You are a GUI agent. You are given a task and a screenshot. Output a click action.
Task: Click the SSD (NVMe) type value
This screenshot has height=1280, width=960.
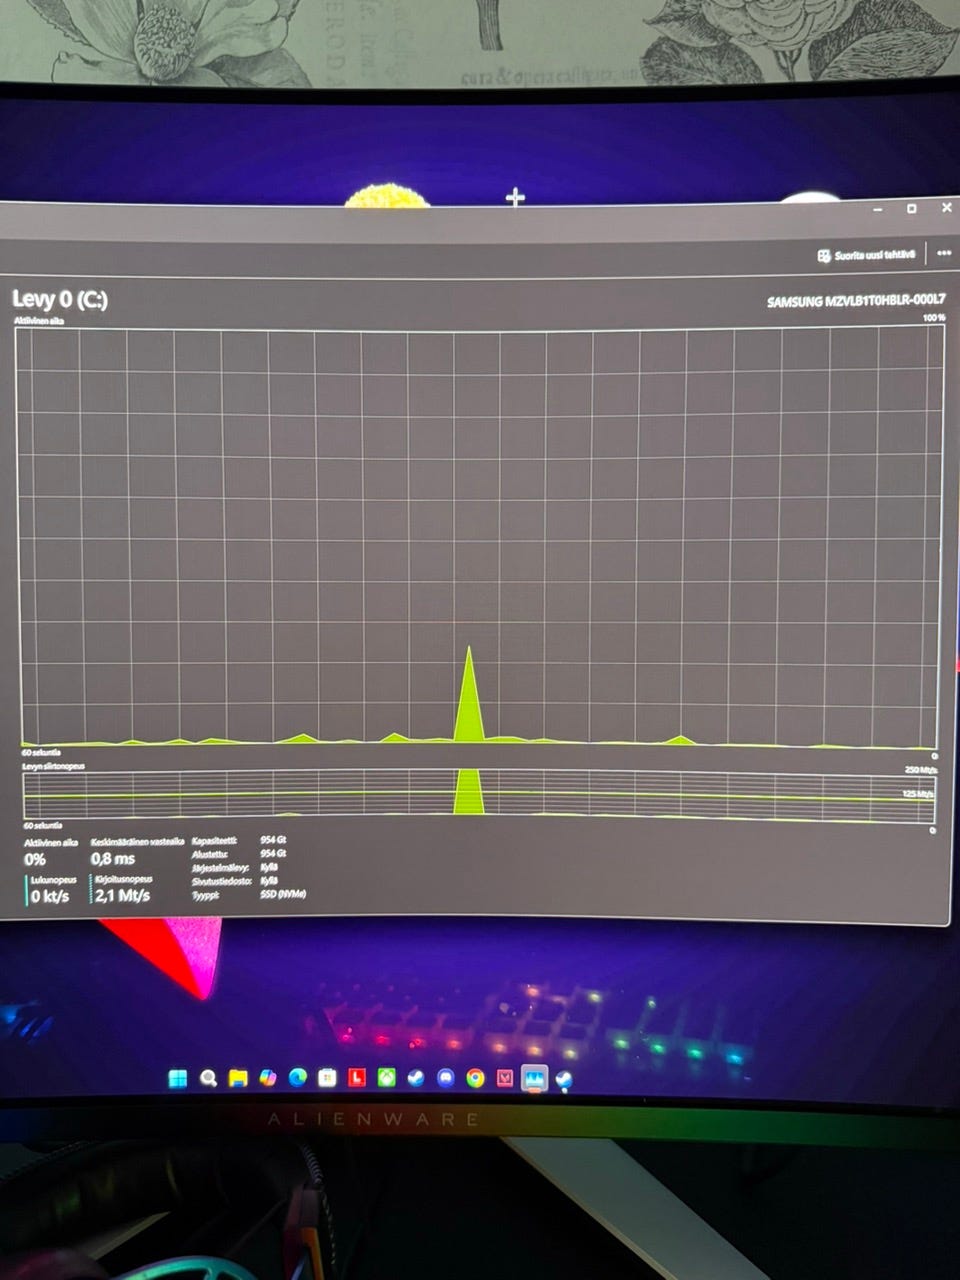click(x=283, y=894)
